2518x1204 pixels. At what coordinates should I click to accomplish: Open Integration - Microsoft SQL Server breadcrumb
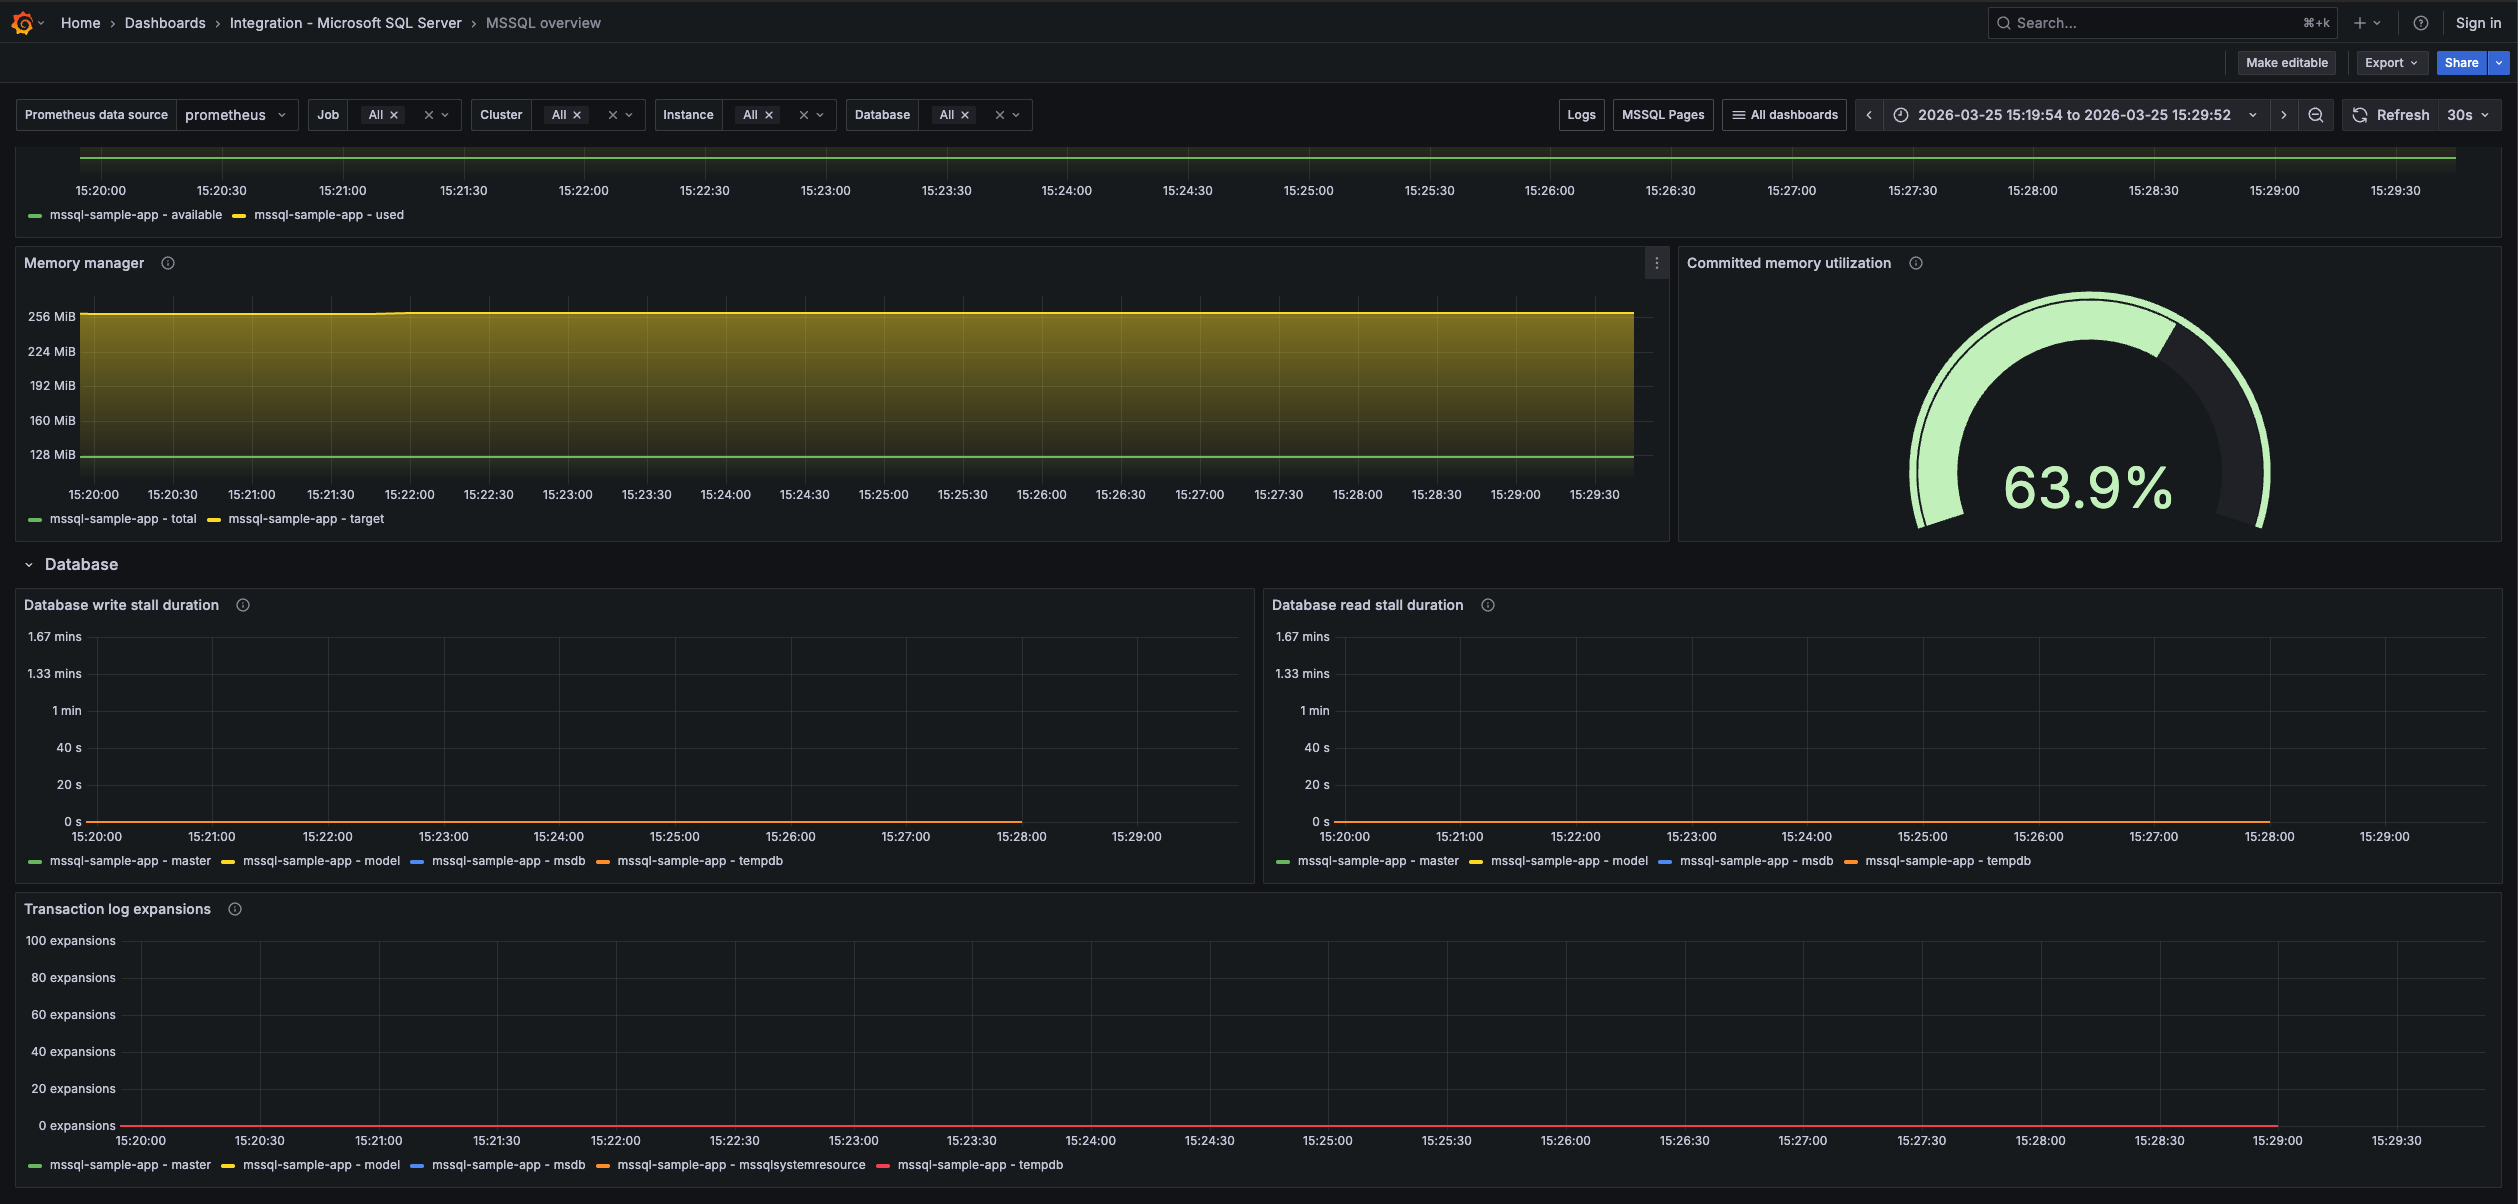[346, 22]
